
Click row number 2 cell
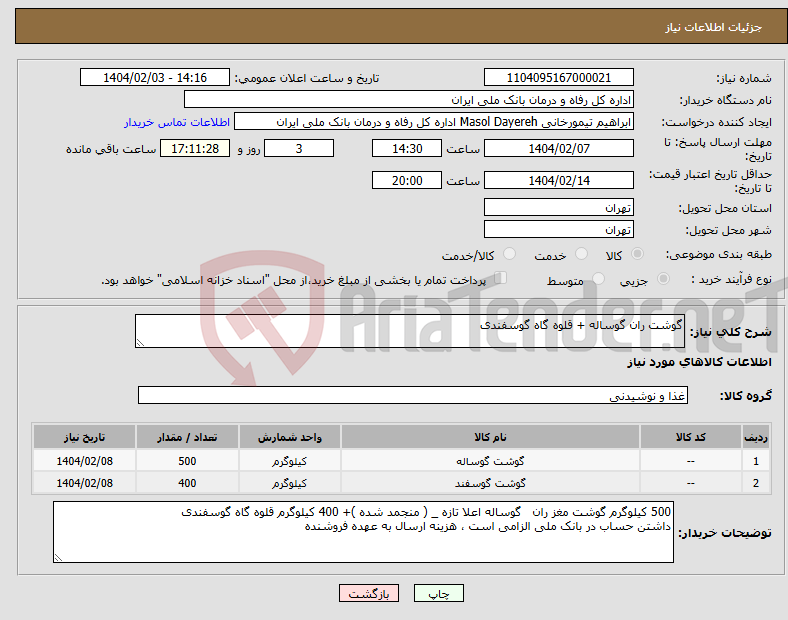click(756, 483)
